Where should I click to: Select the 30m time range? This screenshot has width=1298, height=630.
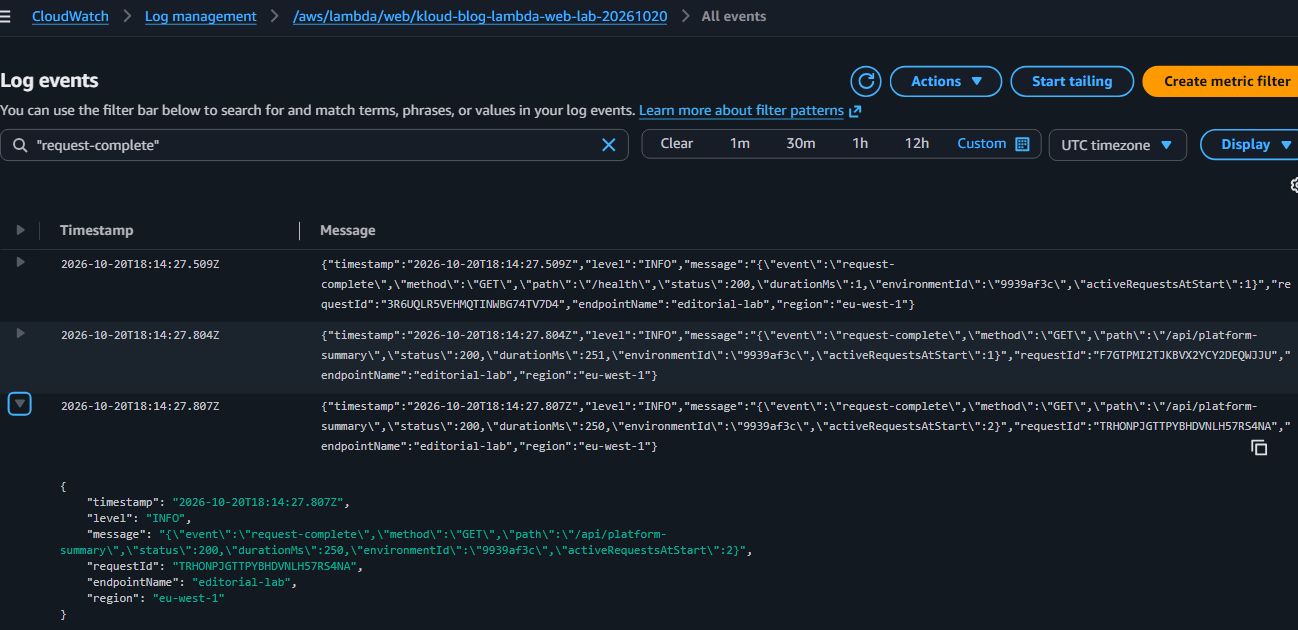click(801, 144)
